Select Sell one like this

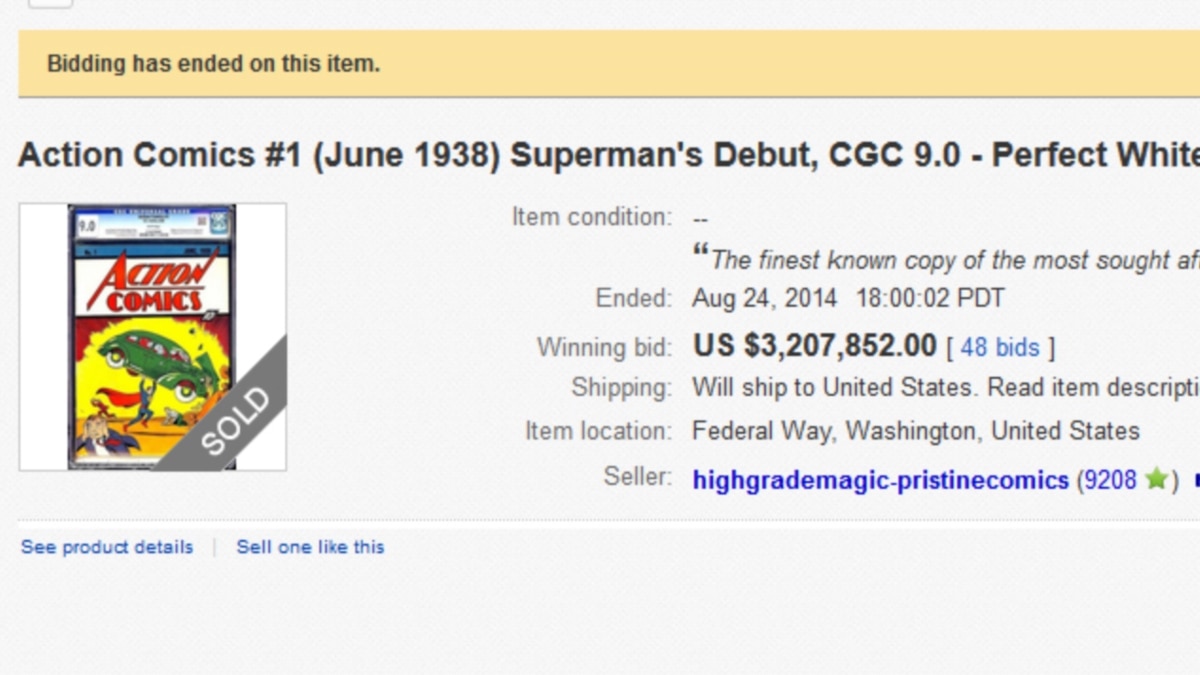pyautogui.click(x=310, y=547)
